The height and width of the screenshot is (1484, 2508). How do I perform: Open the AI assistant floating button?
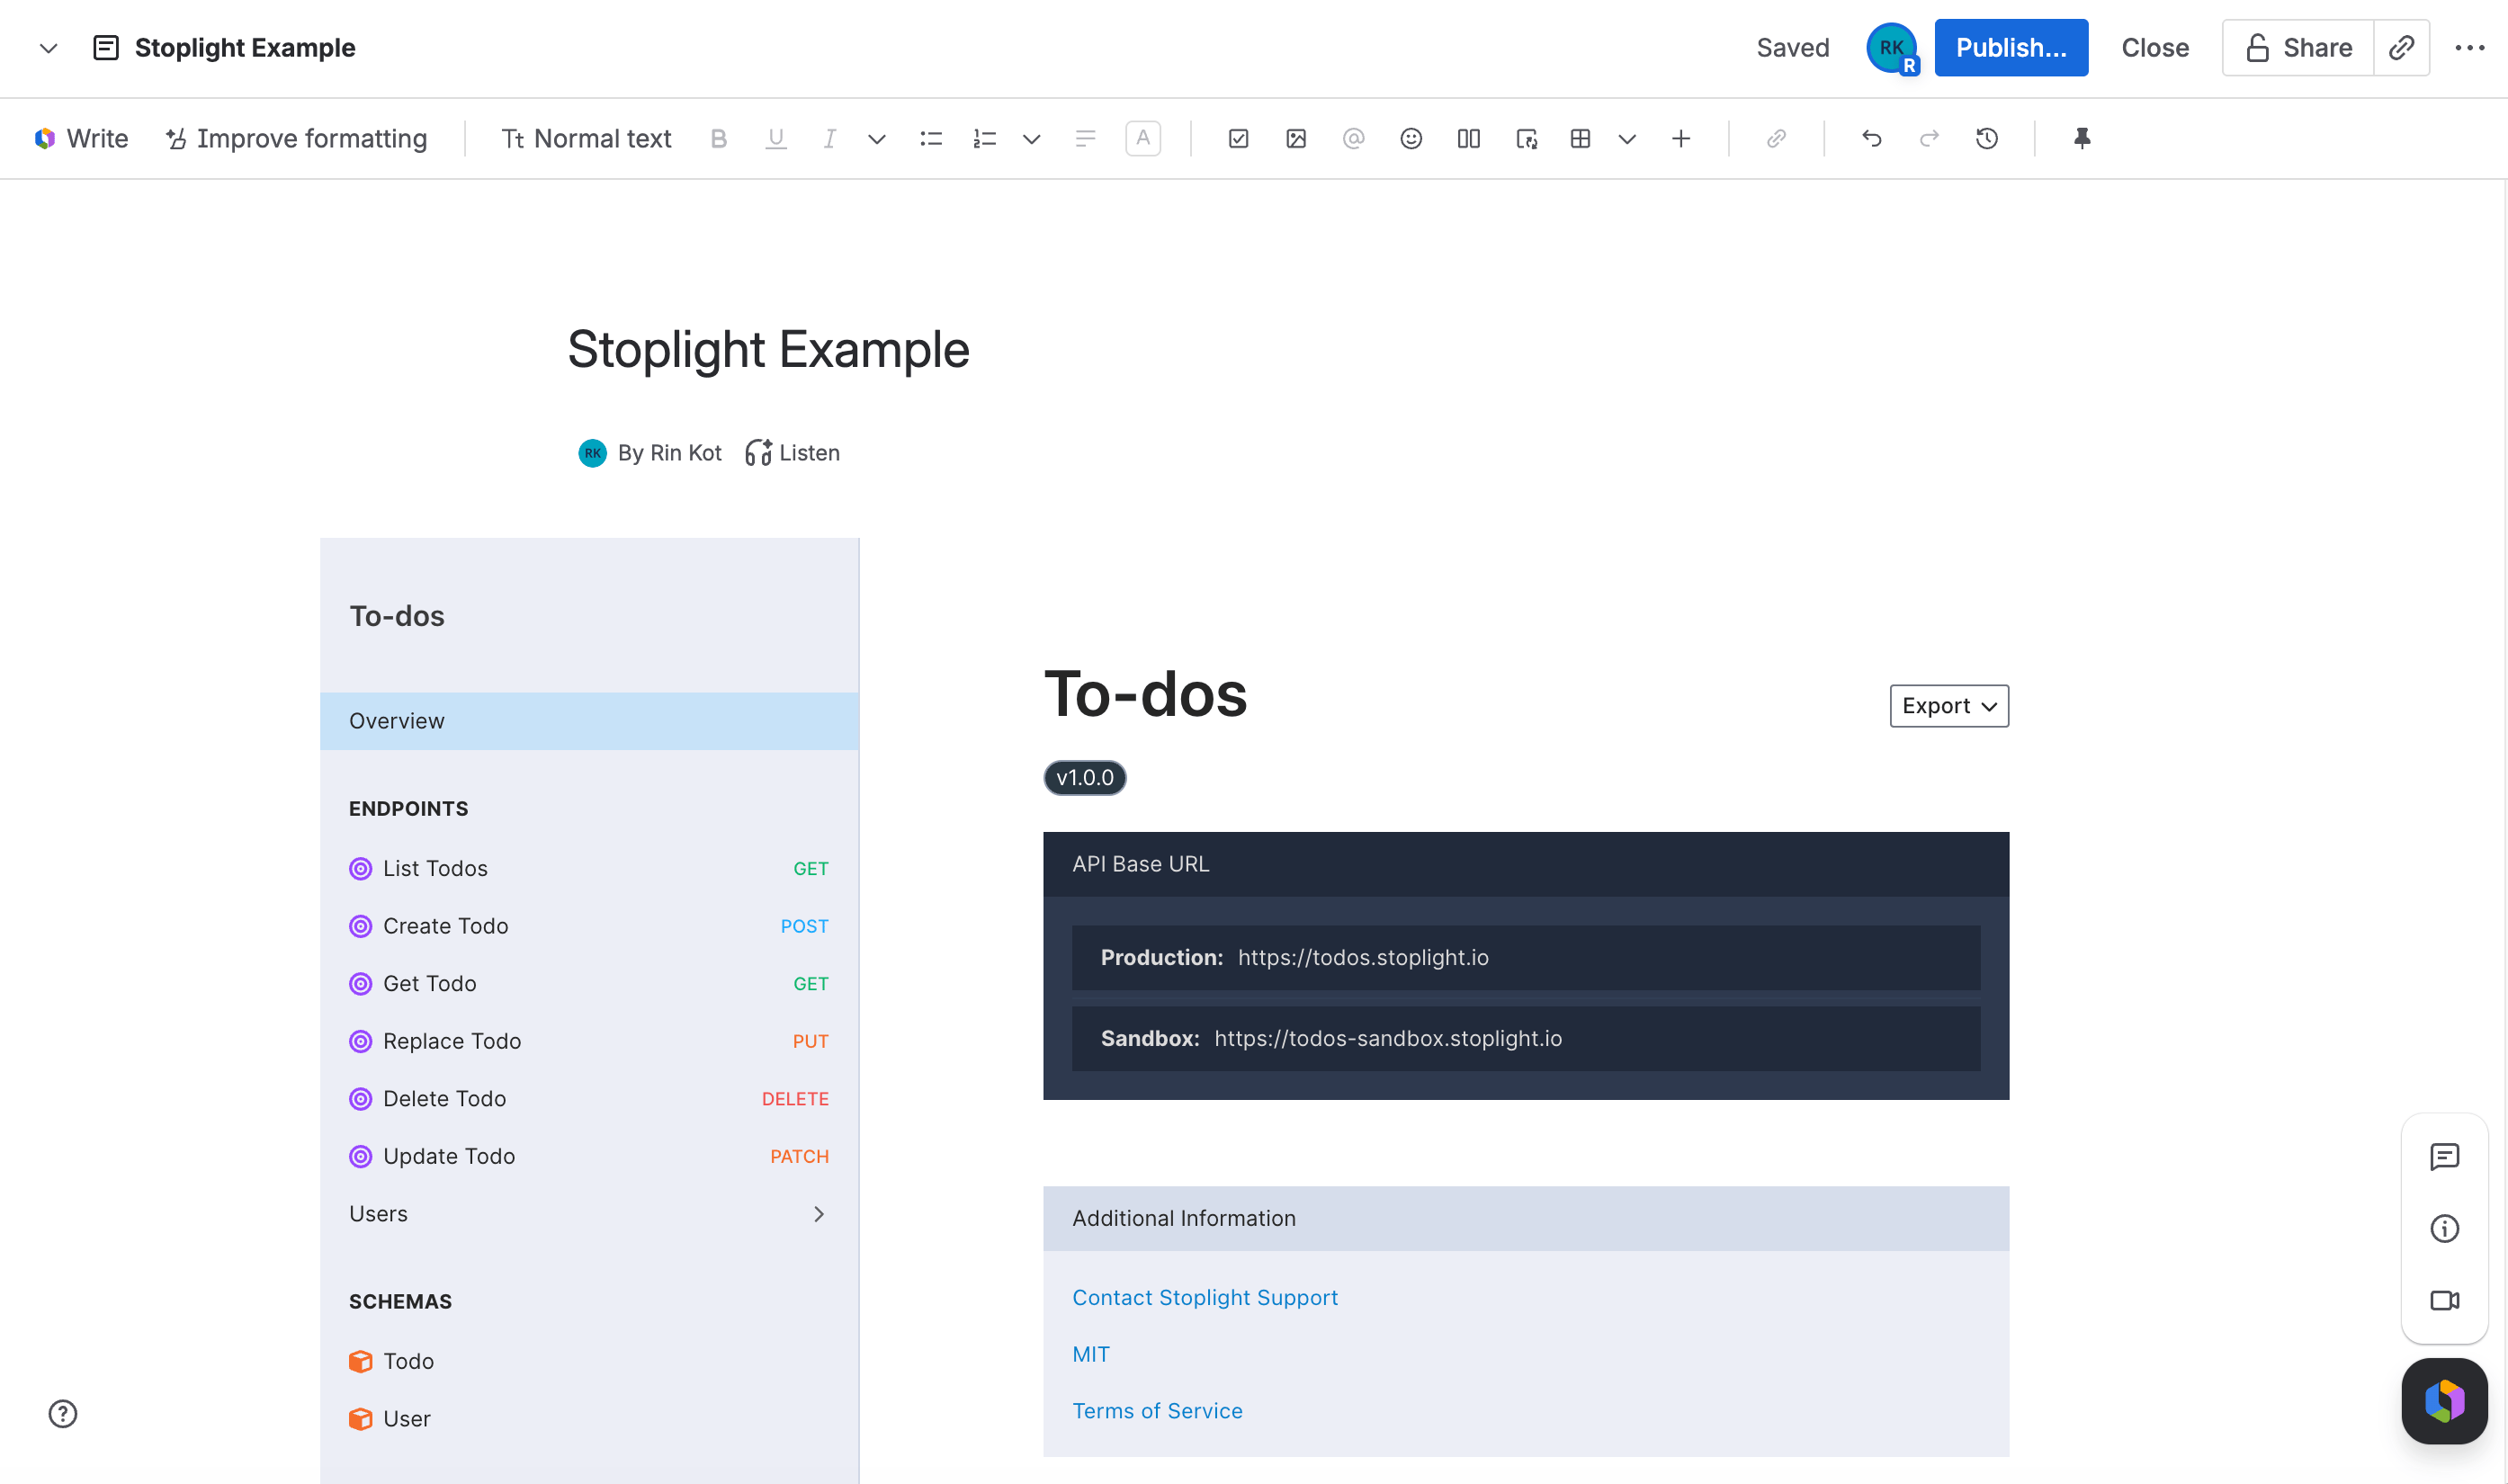[2444, 1401]
